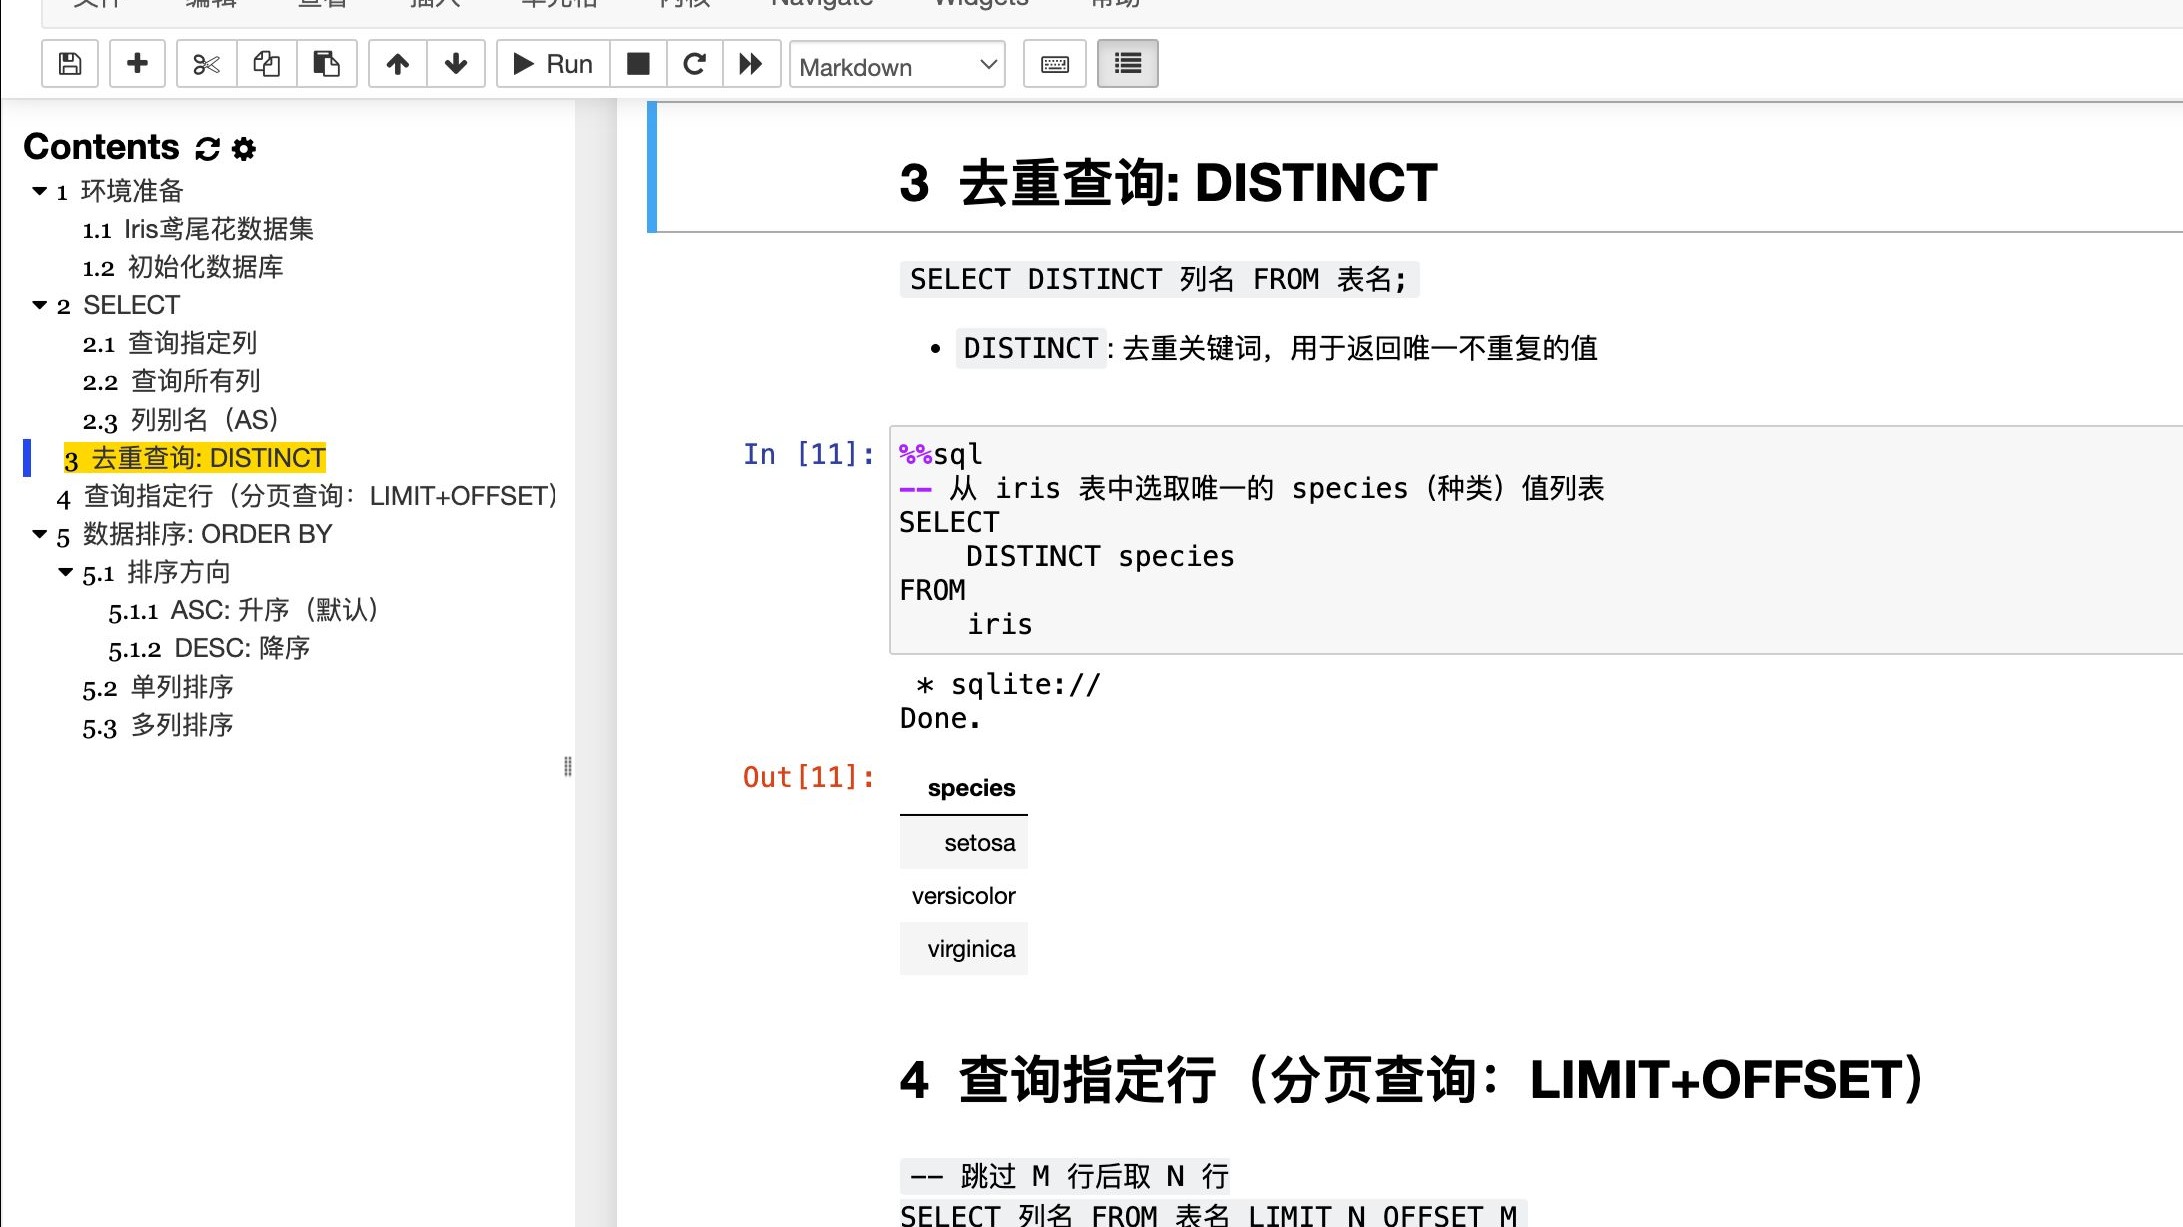Viewport: 2183px width, 1227px height.
Task: Click inside the In [11] code cell
Action: (1536, 540)
